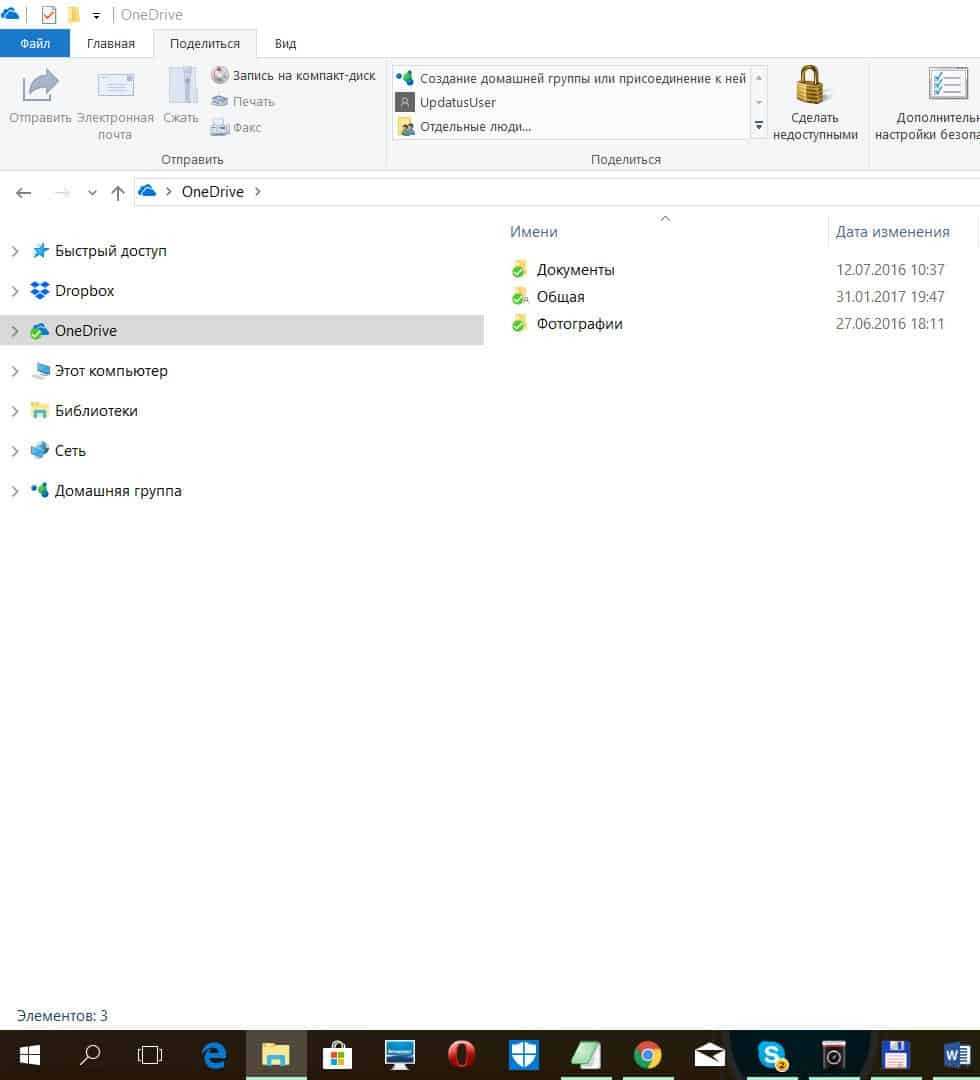Viewport: 980px width, 1080px height.
Task: Click the Электронная почта envelope icon
Action: [x=115, y=86]
